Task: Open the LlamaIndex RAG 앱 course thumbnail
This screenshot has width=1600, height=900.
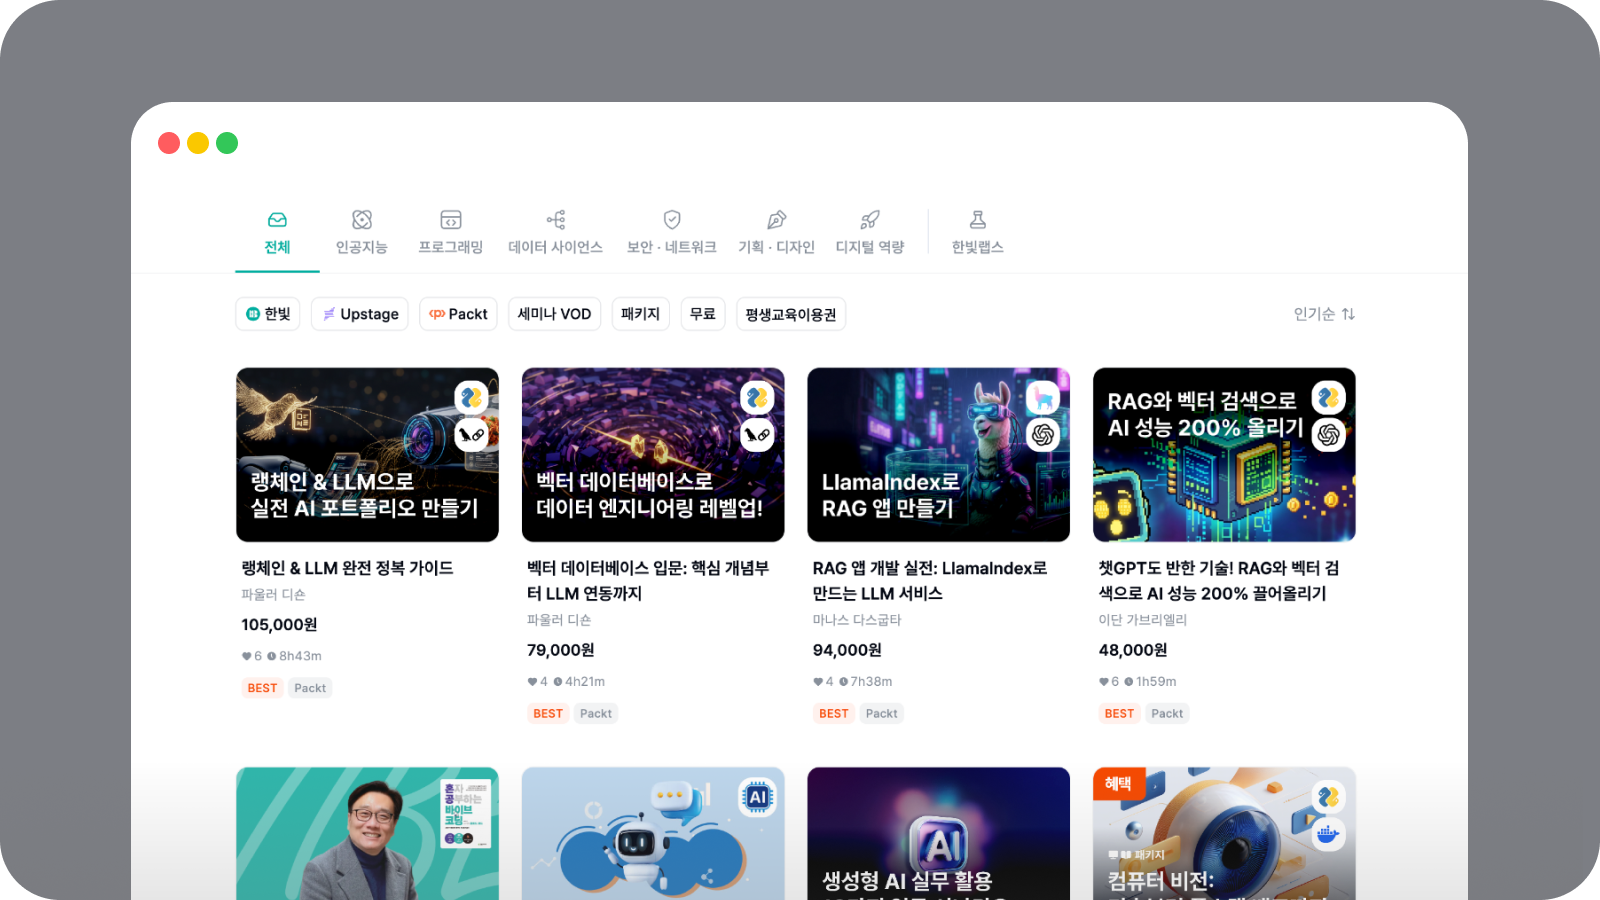Action: pyautogui.click(x=939, y=455)
